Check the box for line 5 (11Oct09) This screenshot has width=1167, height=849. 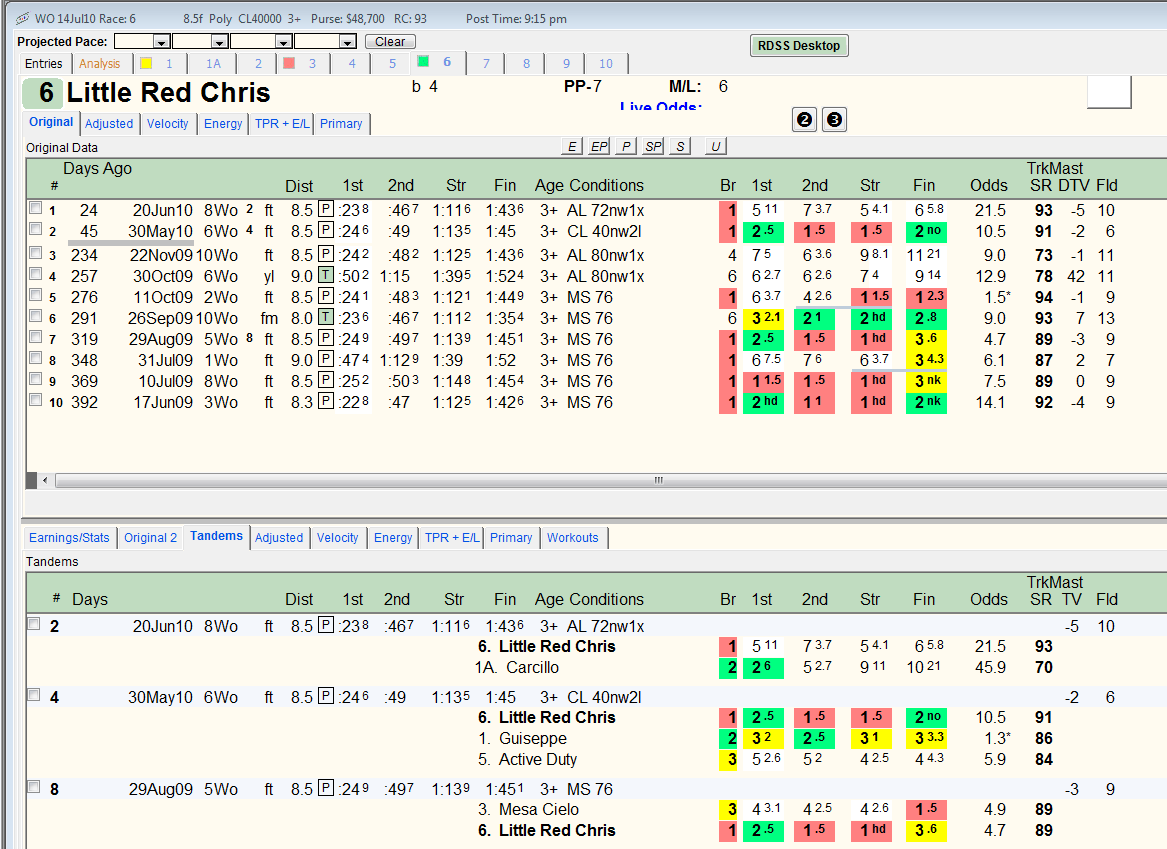point(34,295)
